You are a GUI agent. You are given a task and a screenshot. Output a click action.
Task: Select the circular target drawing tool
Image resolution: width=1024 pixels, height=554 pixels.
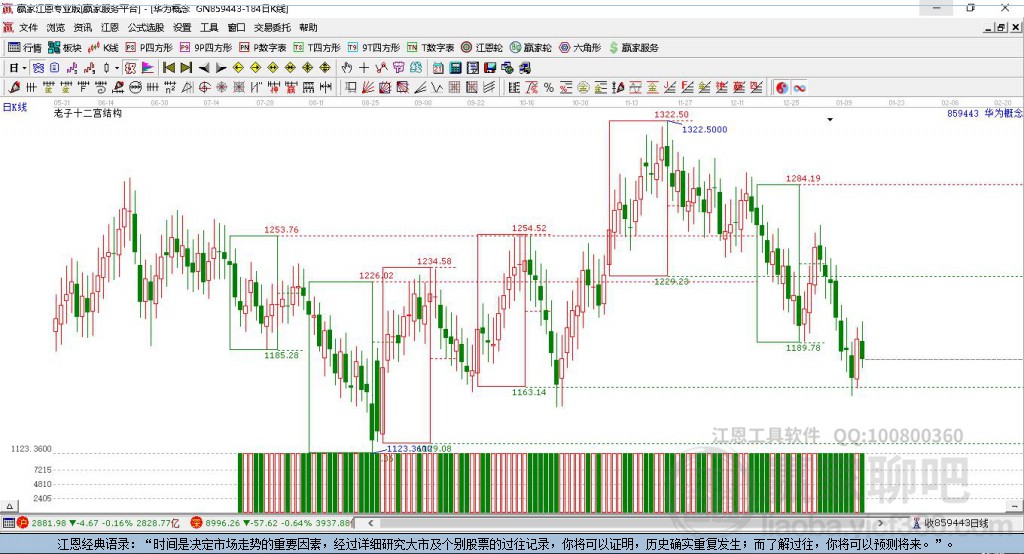click(x=202, y=88)
